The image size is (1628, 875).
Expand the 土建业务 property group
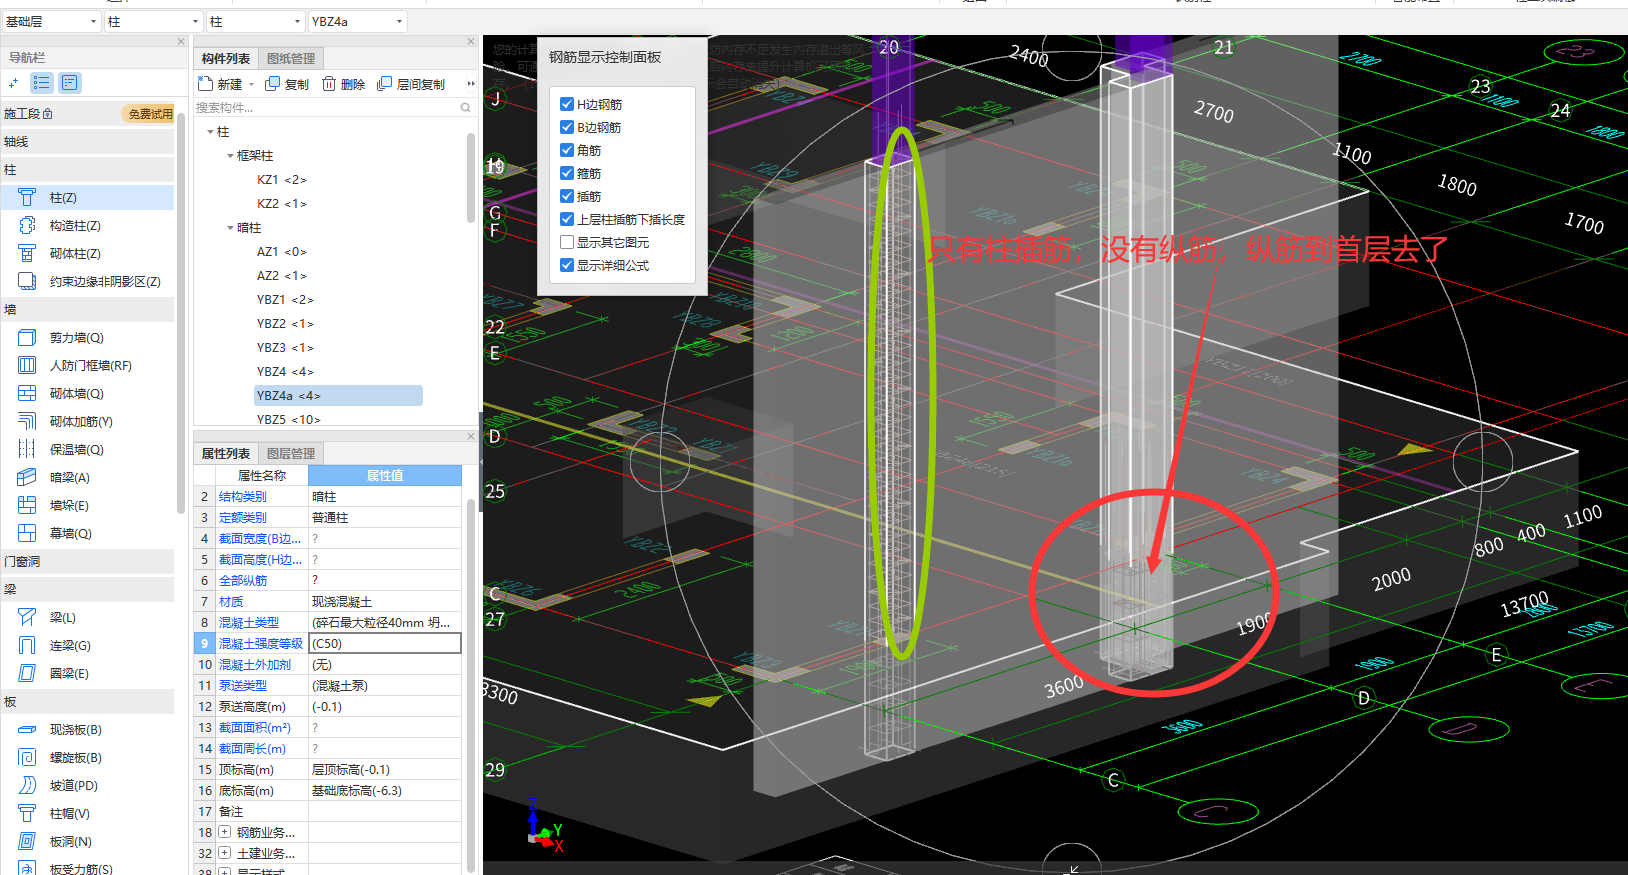[225, 853]
